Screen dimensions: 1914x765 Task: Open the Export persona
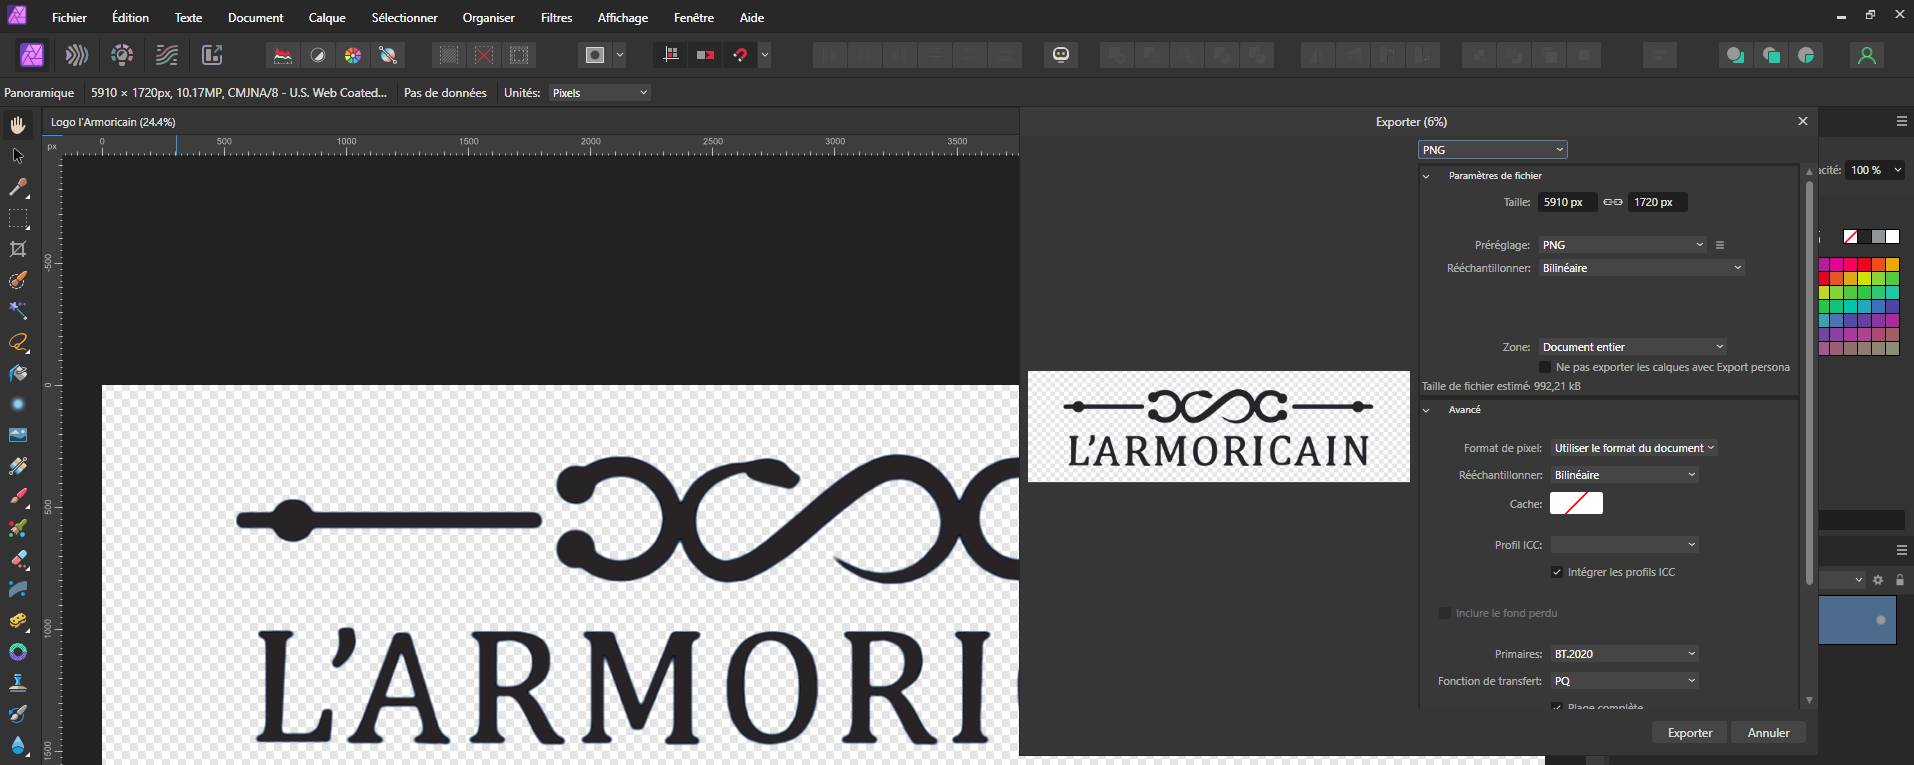tap(212, 55)
